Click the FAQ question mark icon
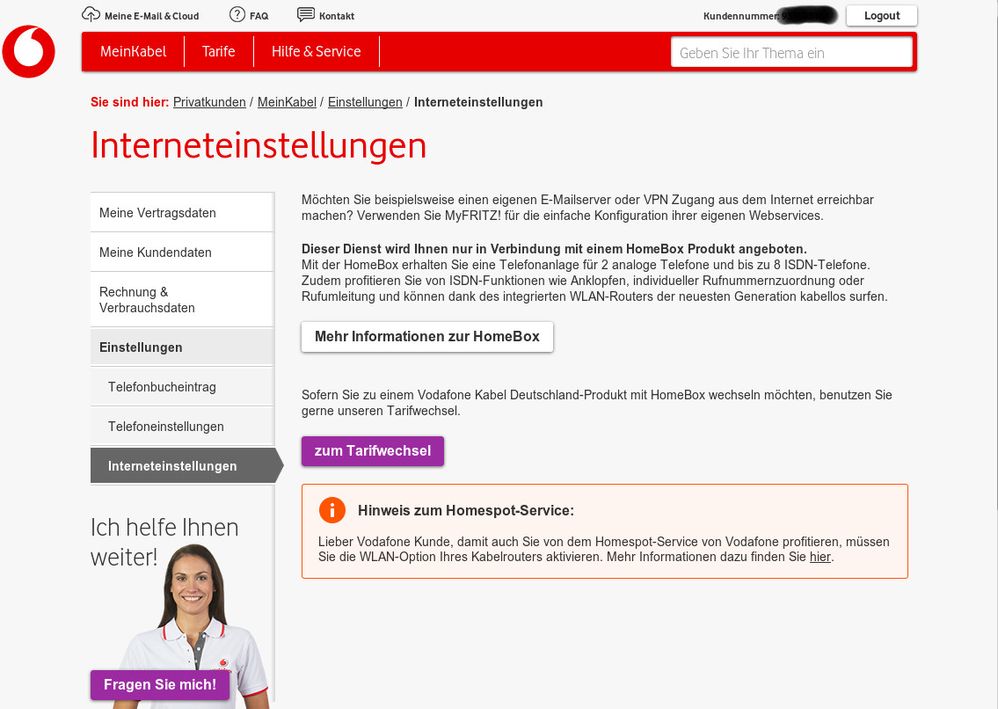Viewport: 998px width, 709px height. click(x=236, y=15)
